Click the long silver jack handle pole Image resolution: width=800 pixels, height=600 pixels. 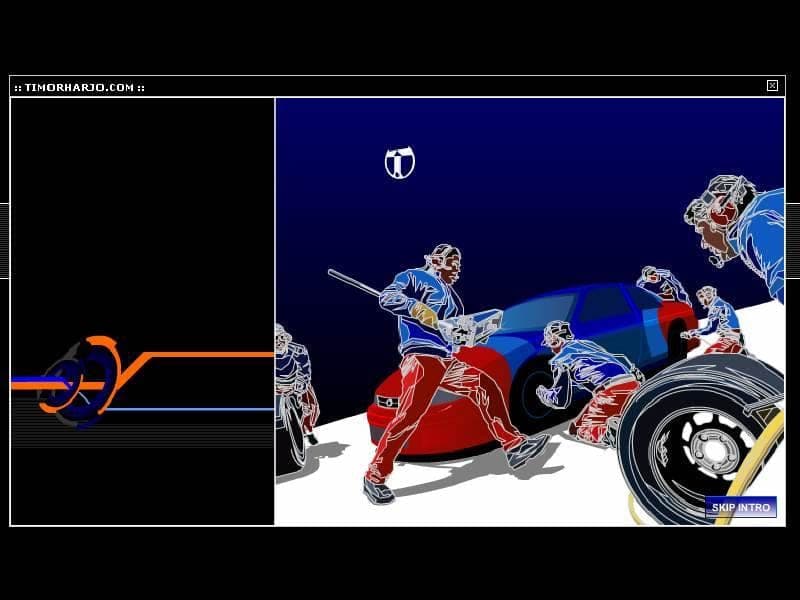point(354,283)
